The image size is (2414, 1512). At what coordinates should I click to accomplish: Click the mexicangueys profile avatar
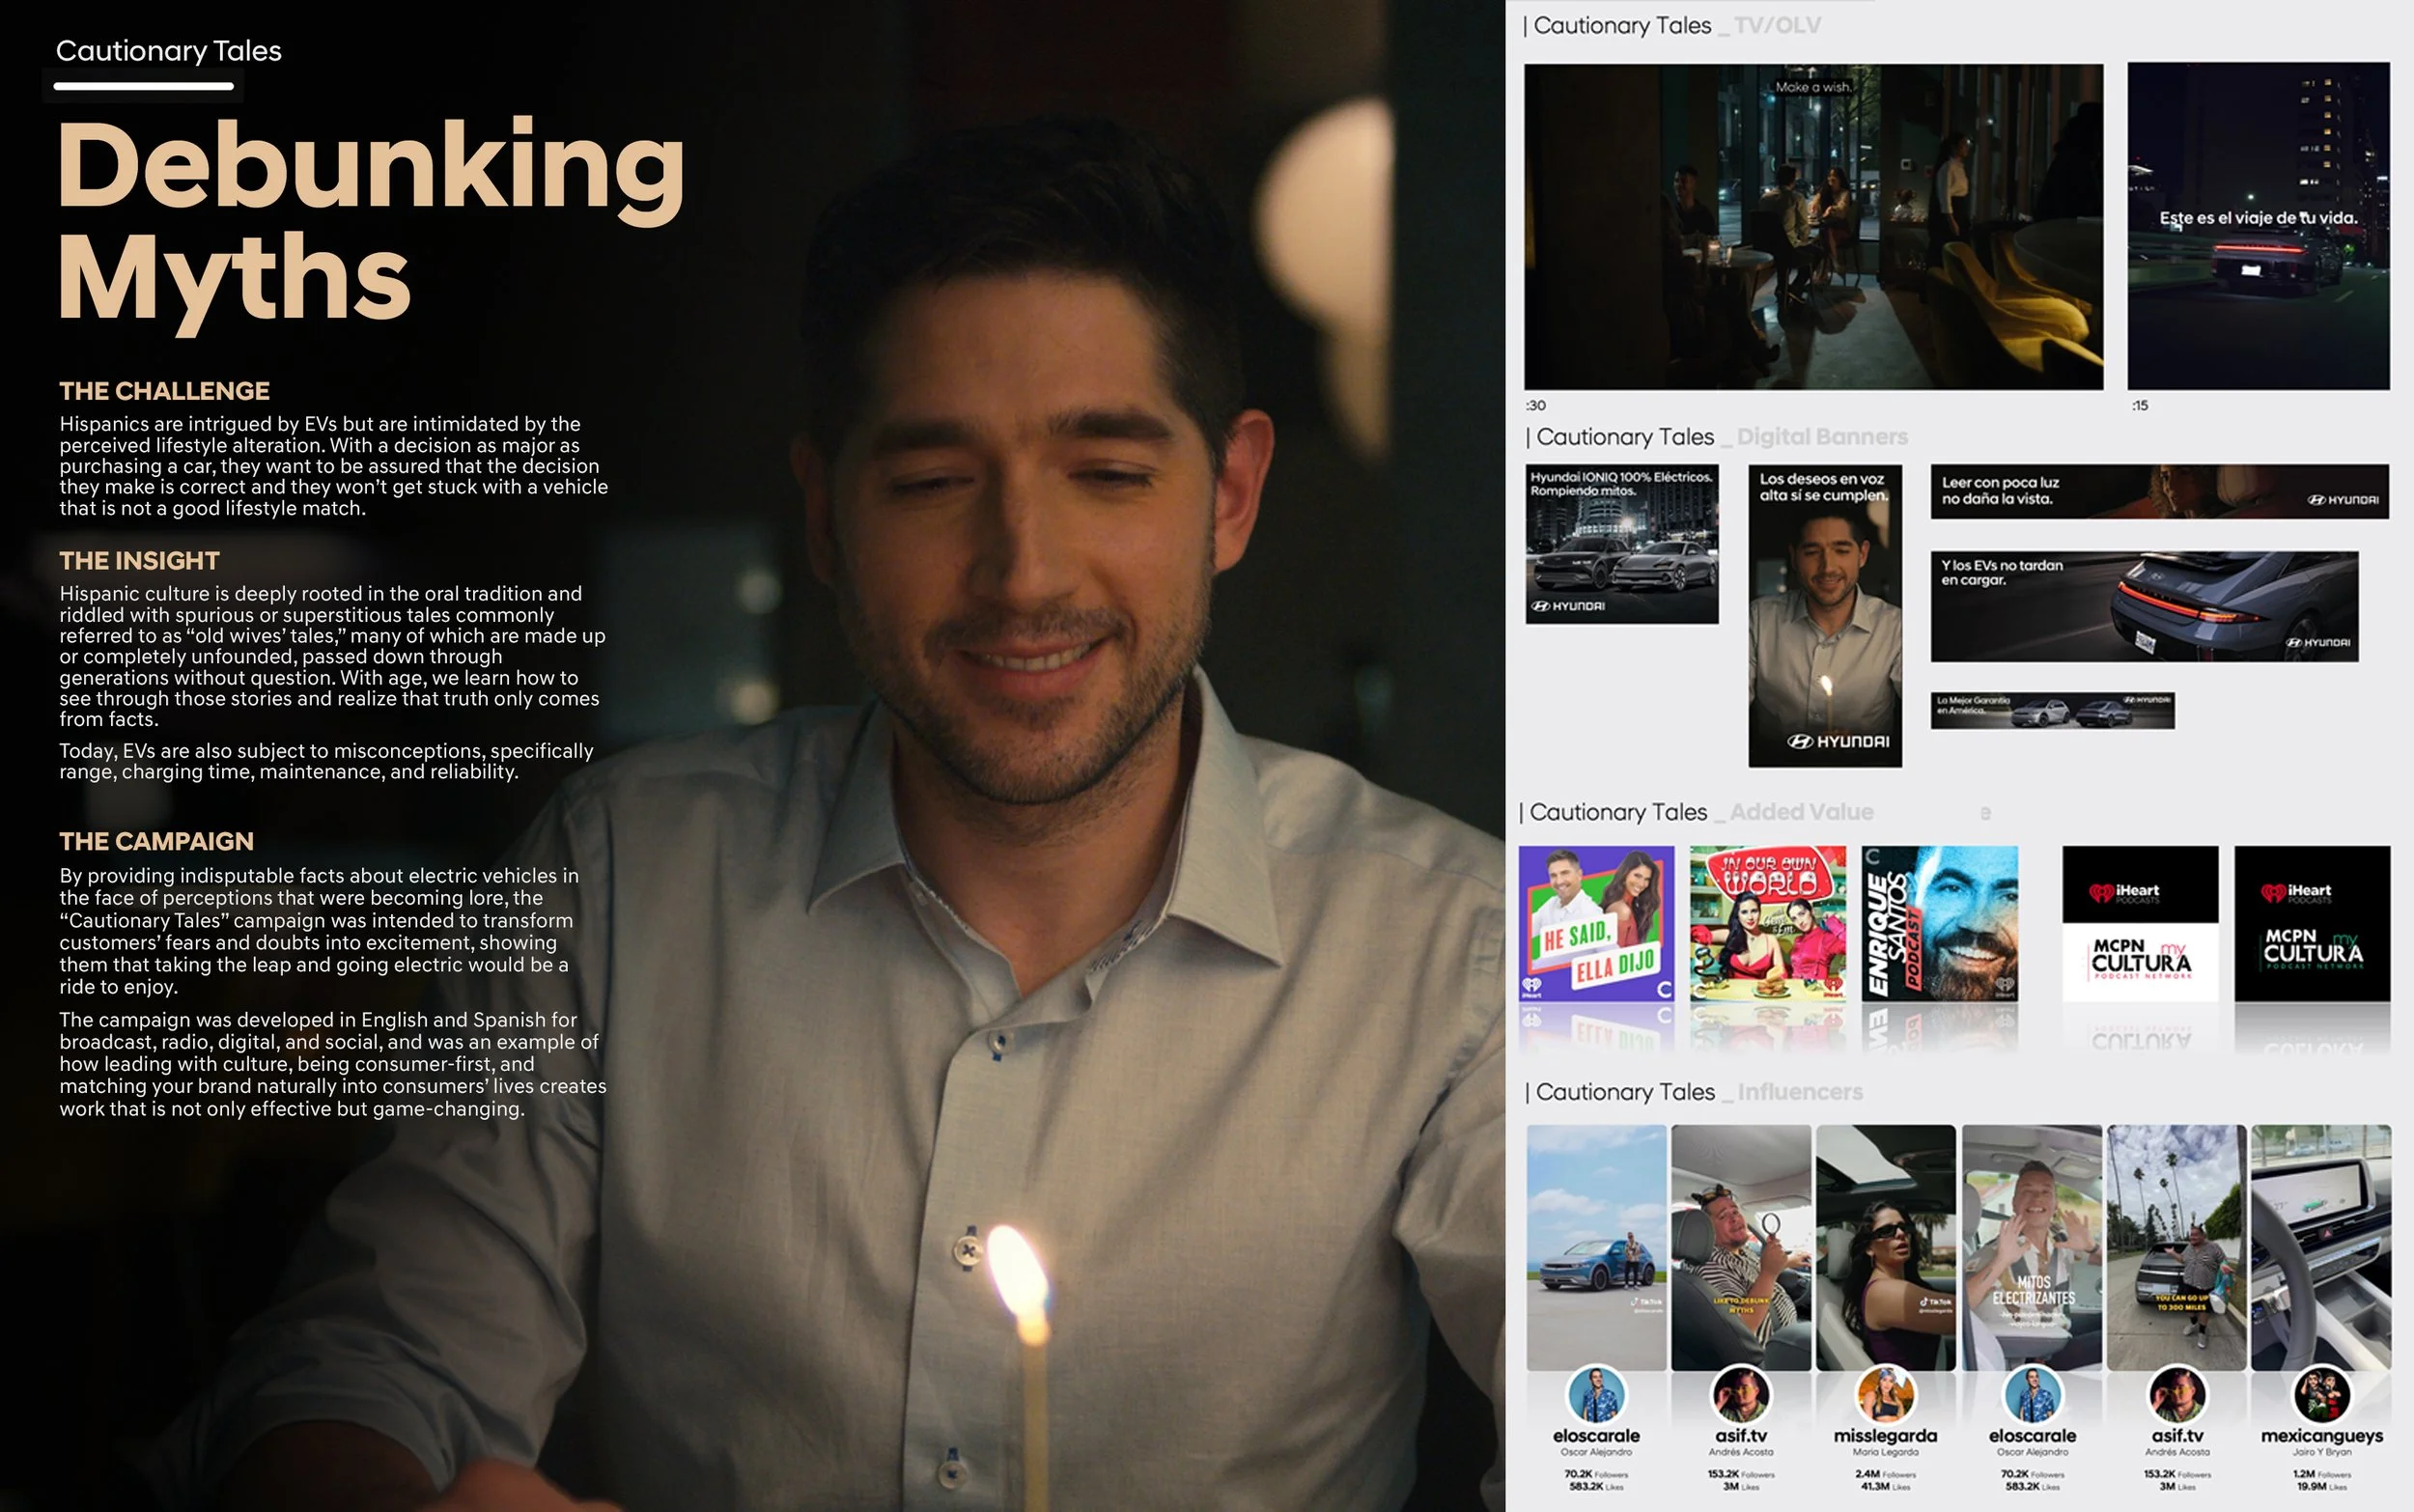pyautogui.click(x=2321, y=1394)
